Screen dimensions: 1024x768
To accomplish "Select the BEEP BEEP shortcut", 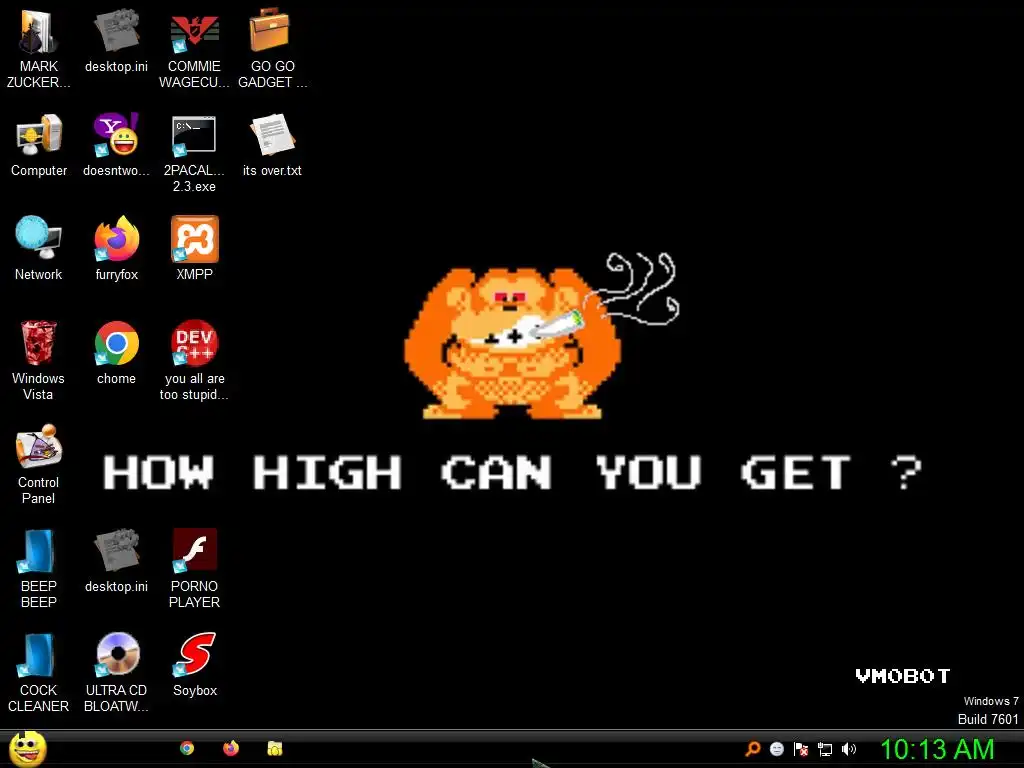I will pyautogui.click(x=39, y=569).
